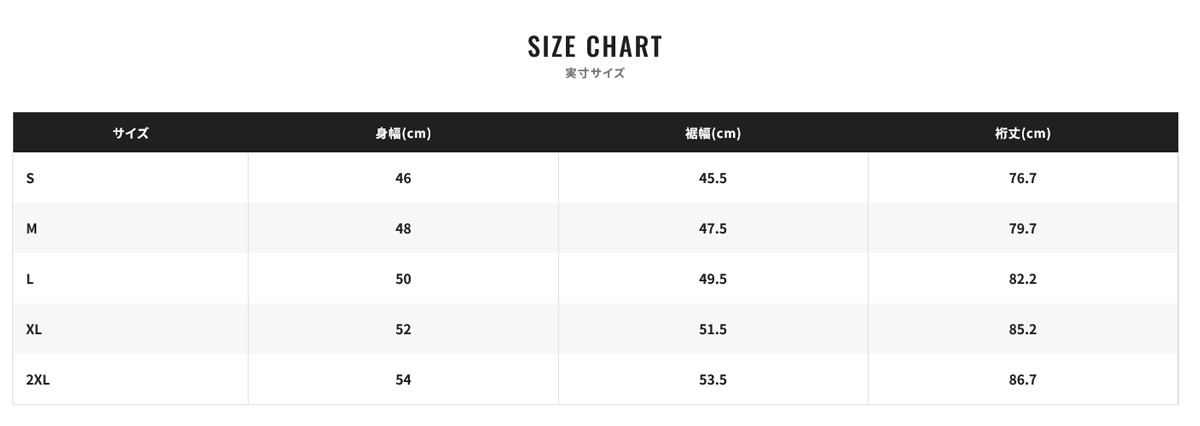Click the L size row label
This screenshot has height=426, width=1200.
coord(30,279)
